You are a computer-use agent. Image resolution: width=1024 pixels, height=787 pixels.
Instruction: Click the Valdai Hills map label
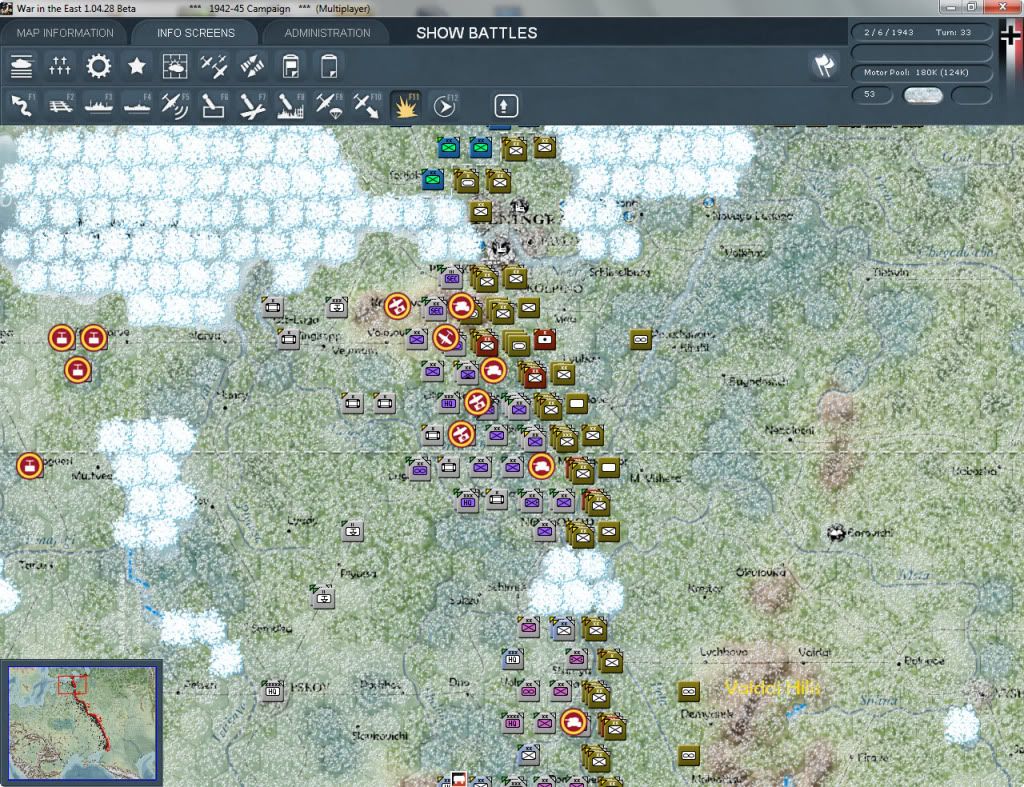[x=773, y=688]
